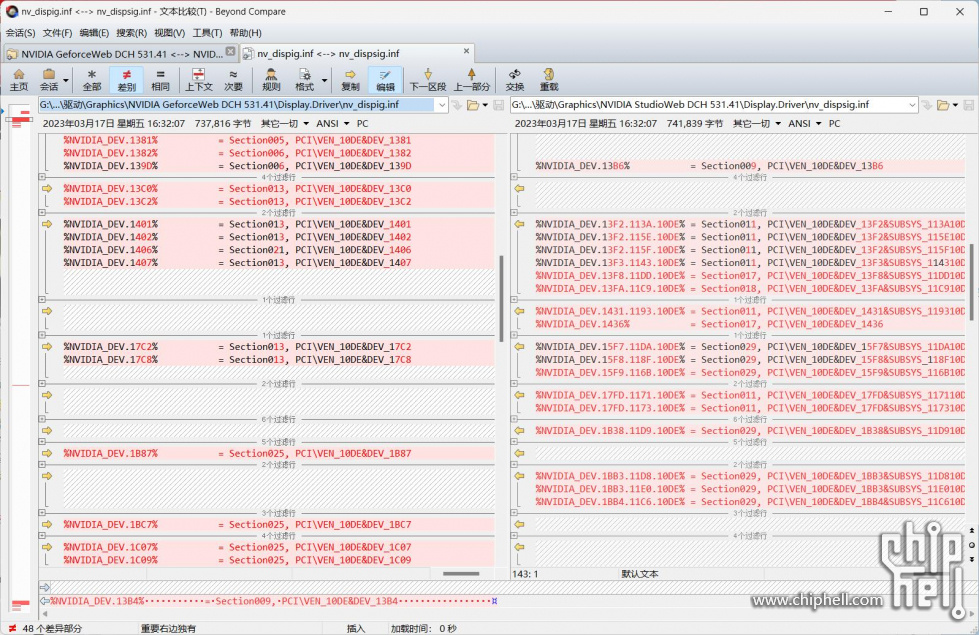The width and height of the screenshot is (979, 635).
Task: Open dropdown arrow next to 会话 button
Action: pos(66,81)
